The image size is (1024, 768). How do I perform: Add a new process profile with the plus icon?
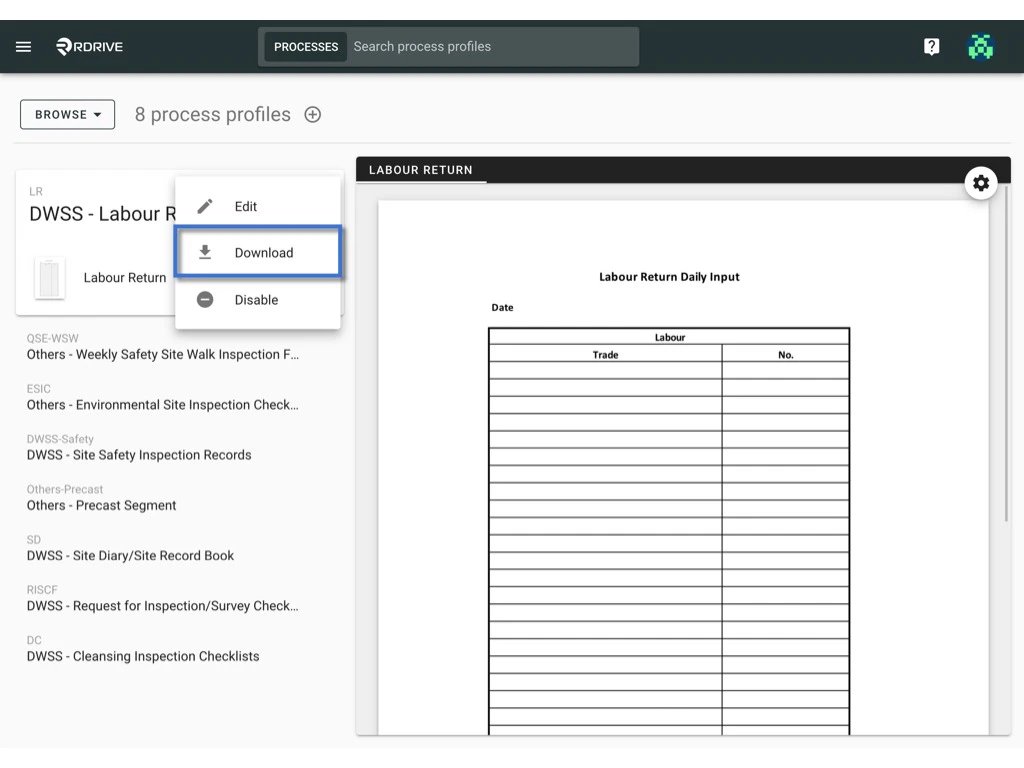click(312, 114)
